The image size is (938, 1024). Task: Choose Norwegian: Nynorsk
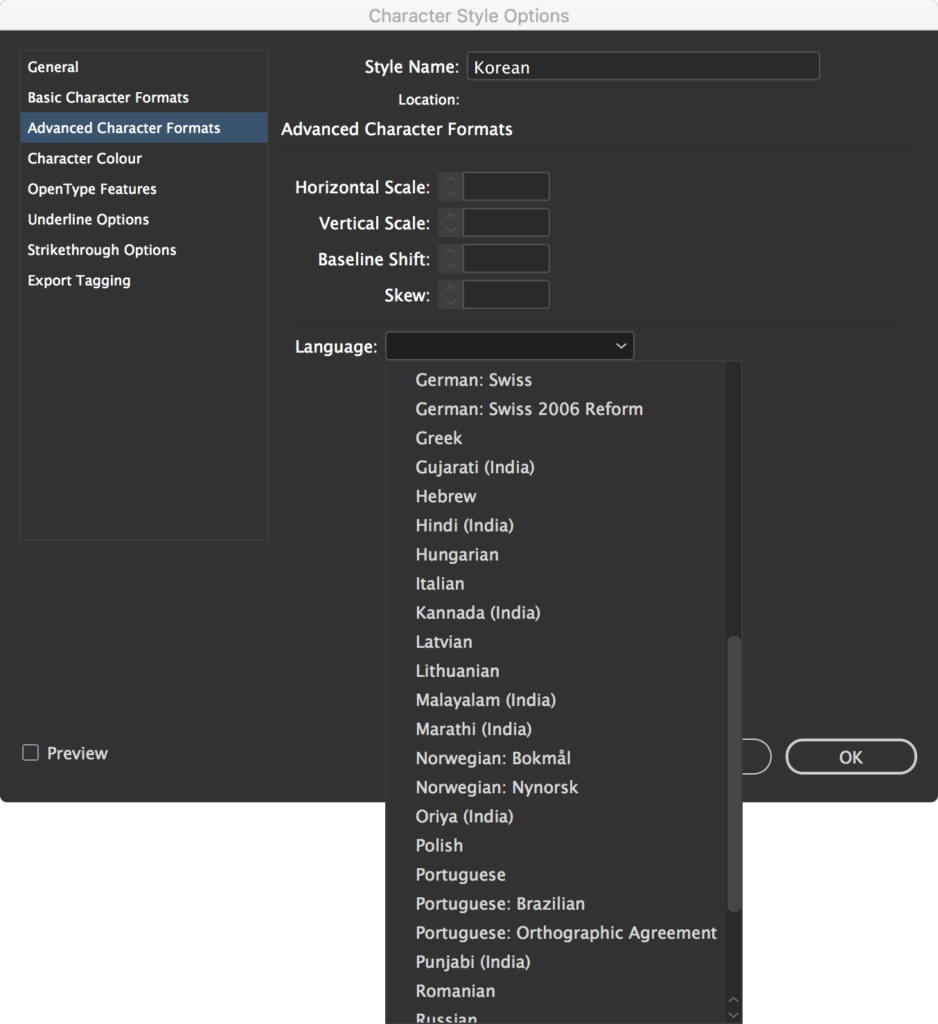pyautogui.click(x=556, y=787)
